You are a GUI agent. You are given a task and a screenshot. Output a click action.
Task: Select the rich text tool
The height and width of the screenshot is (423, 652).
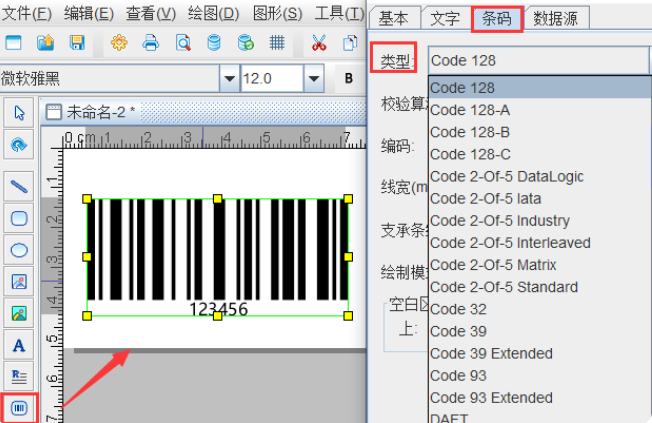click(x=19, y=376)
